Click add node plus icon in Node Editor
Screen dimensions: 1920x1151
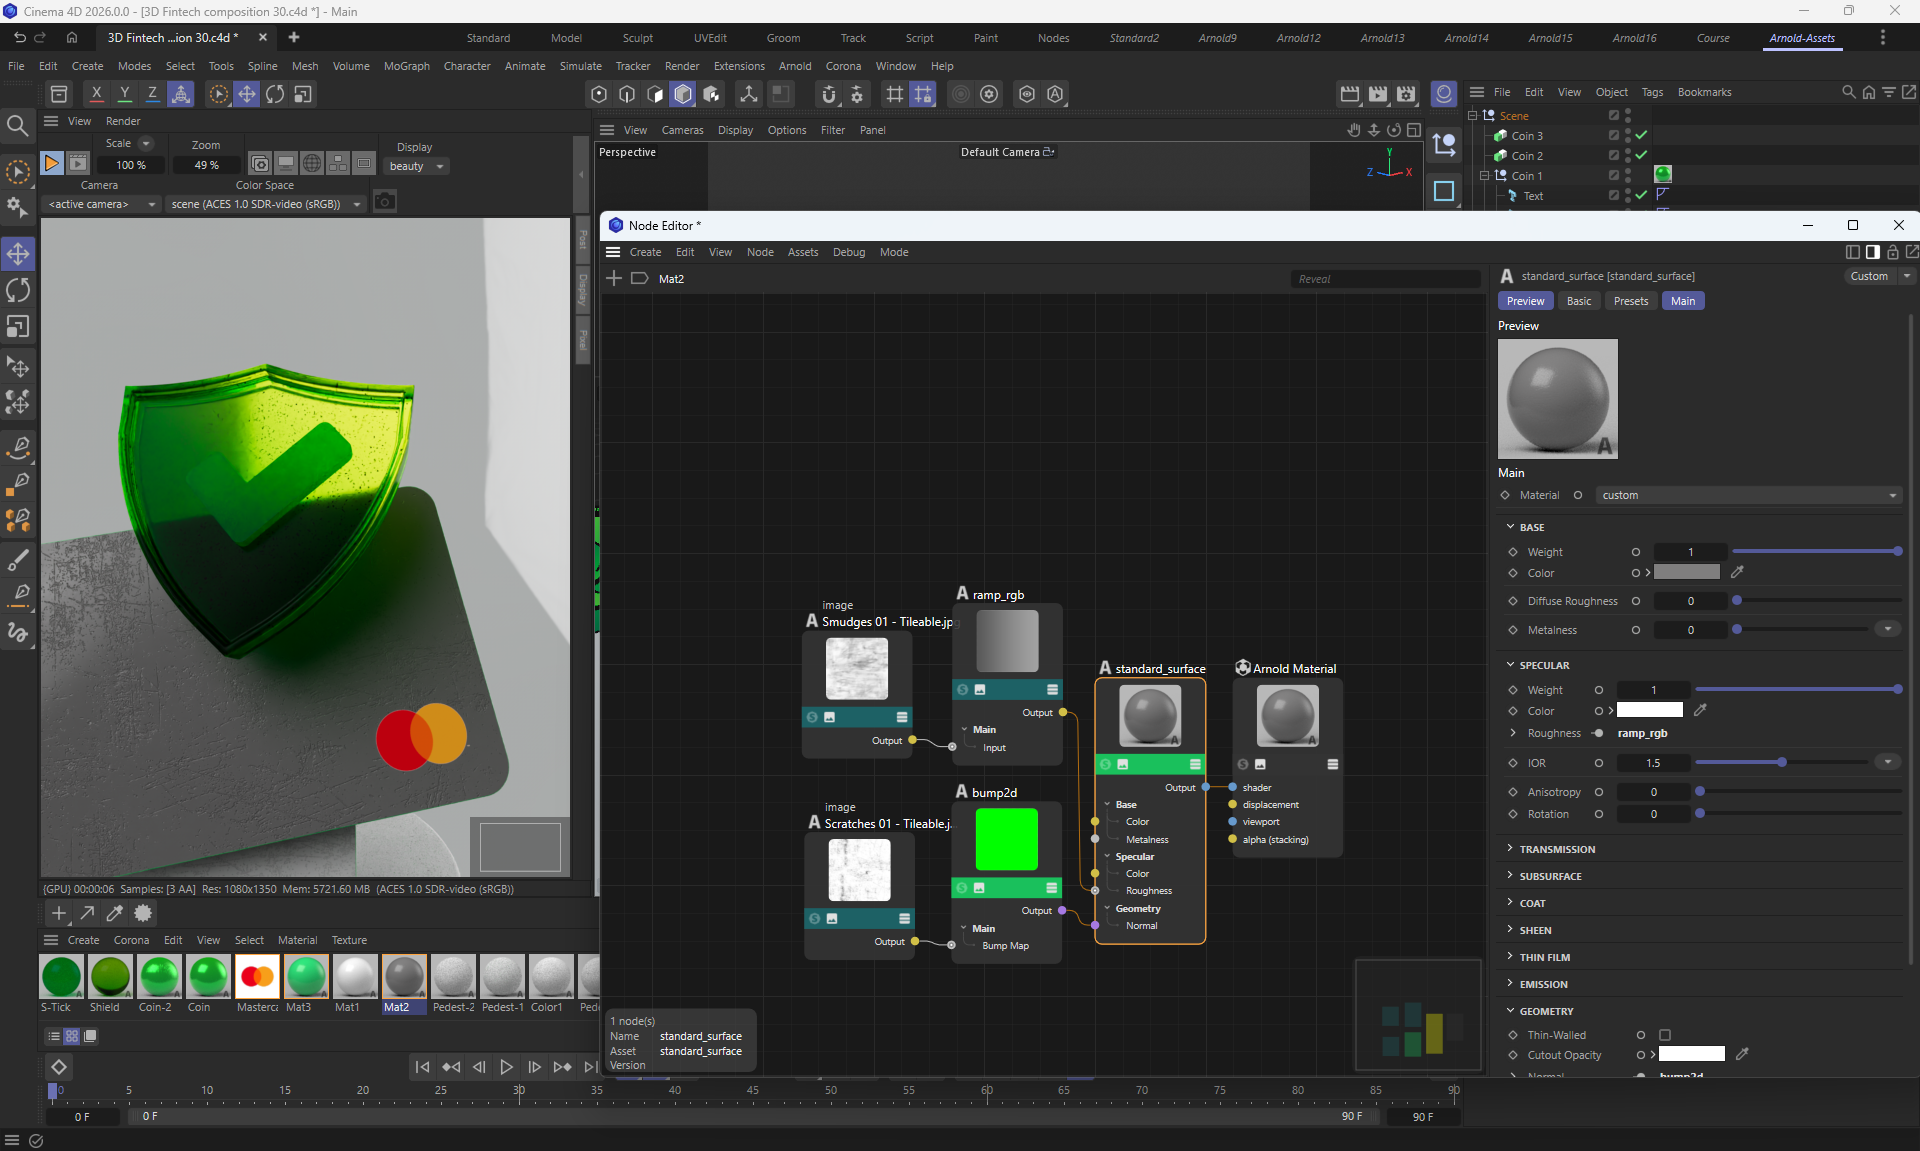[614, 278]
